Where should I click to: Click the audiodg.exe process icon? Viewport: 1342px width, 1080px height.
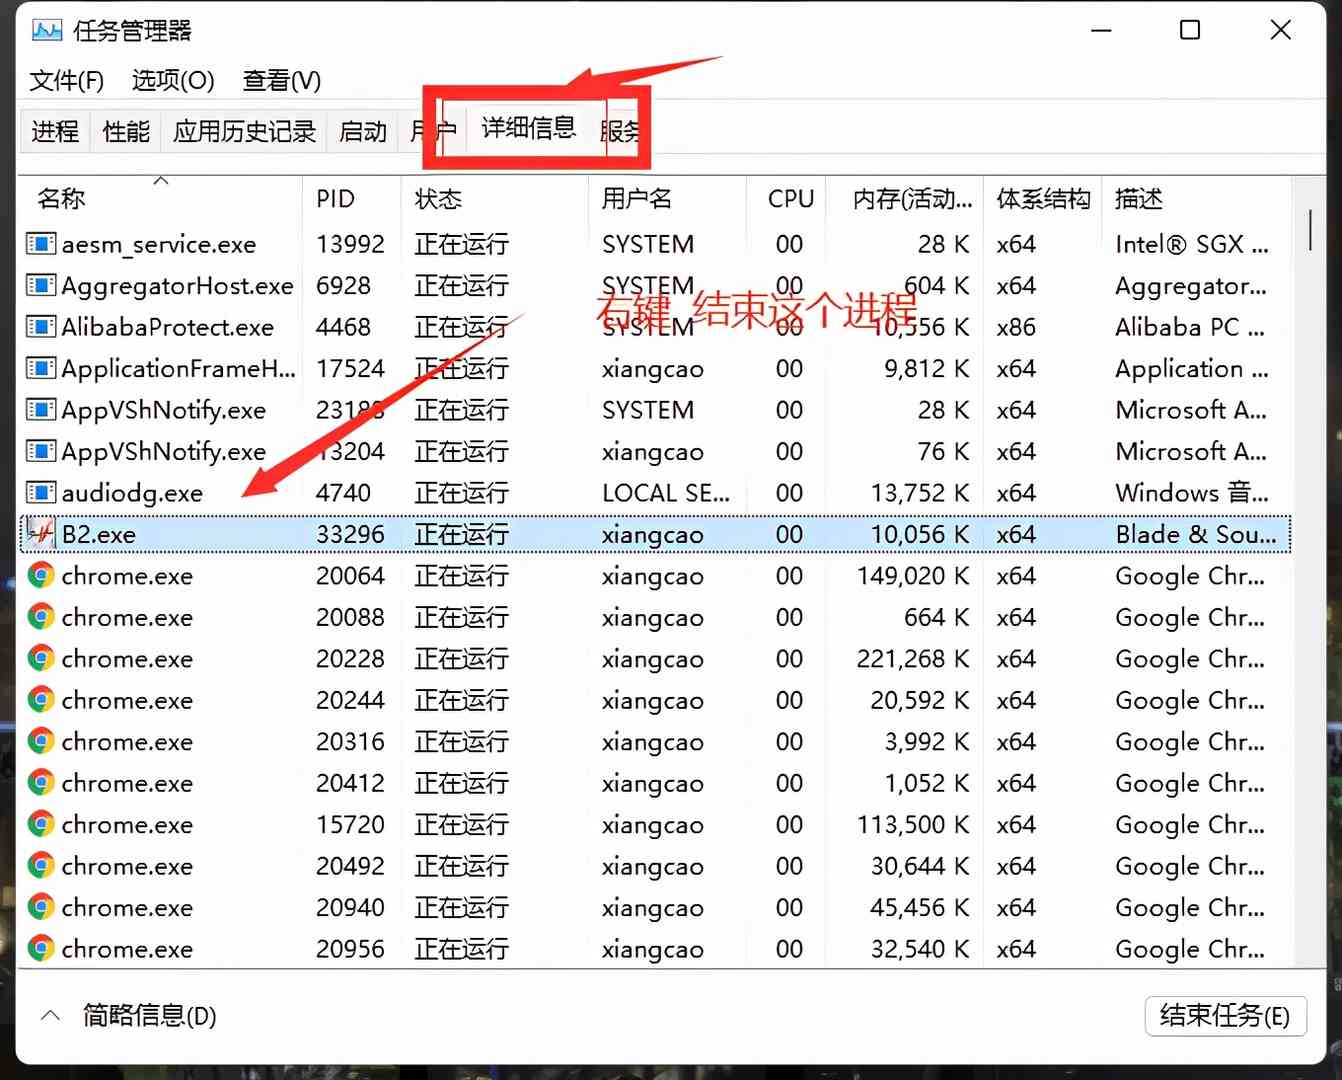click(x=41, y=493)
